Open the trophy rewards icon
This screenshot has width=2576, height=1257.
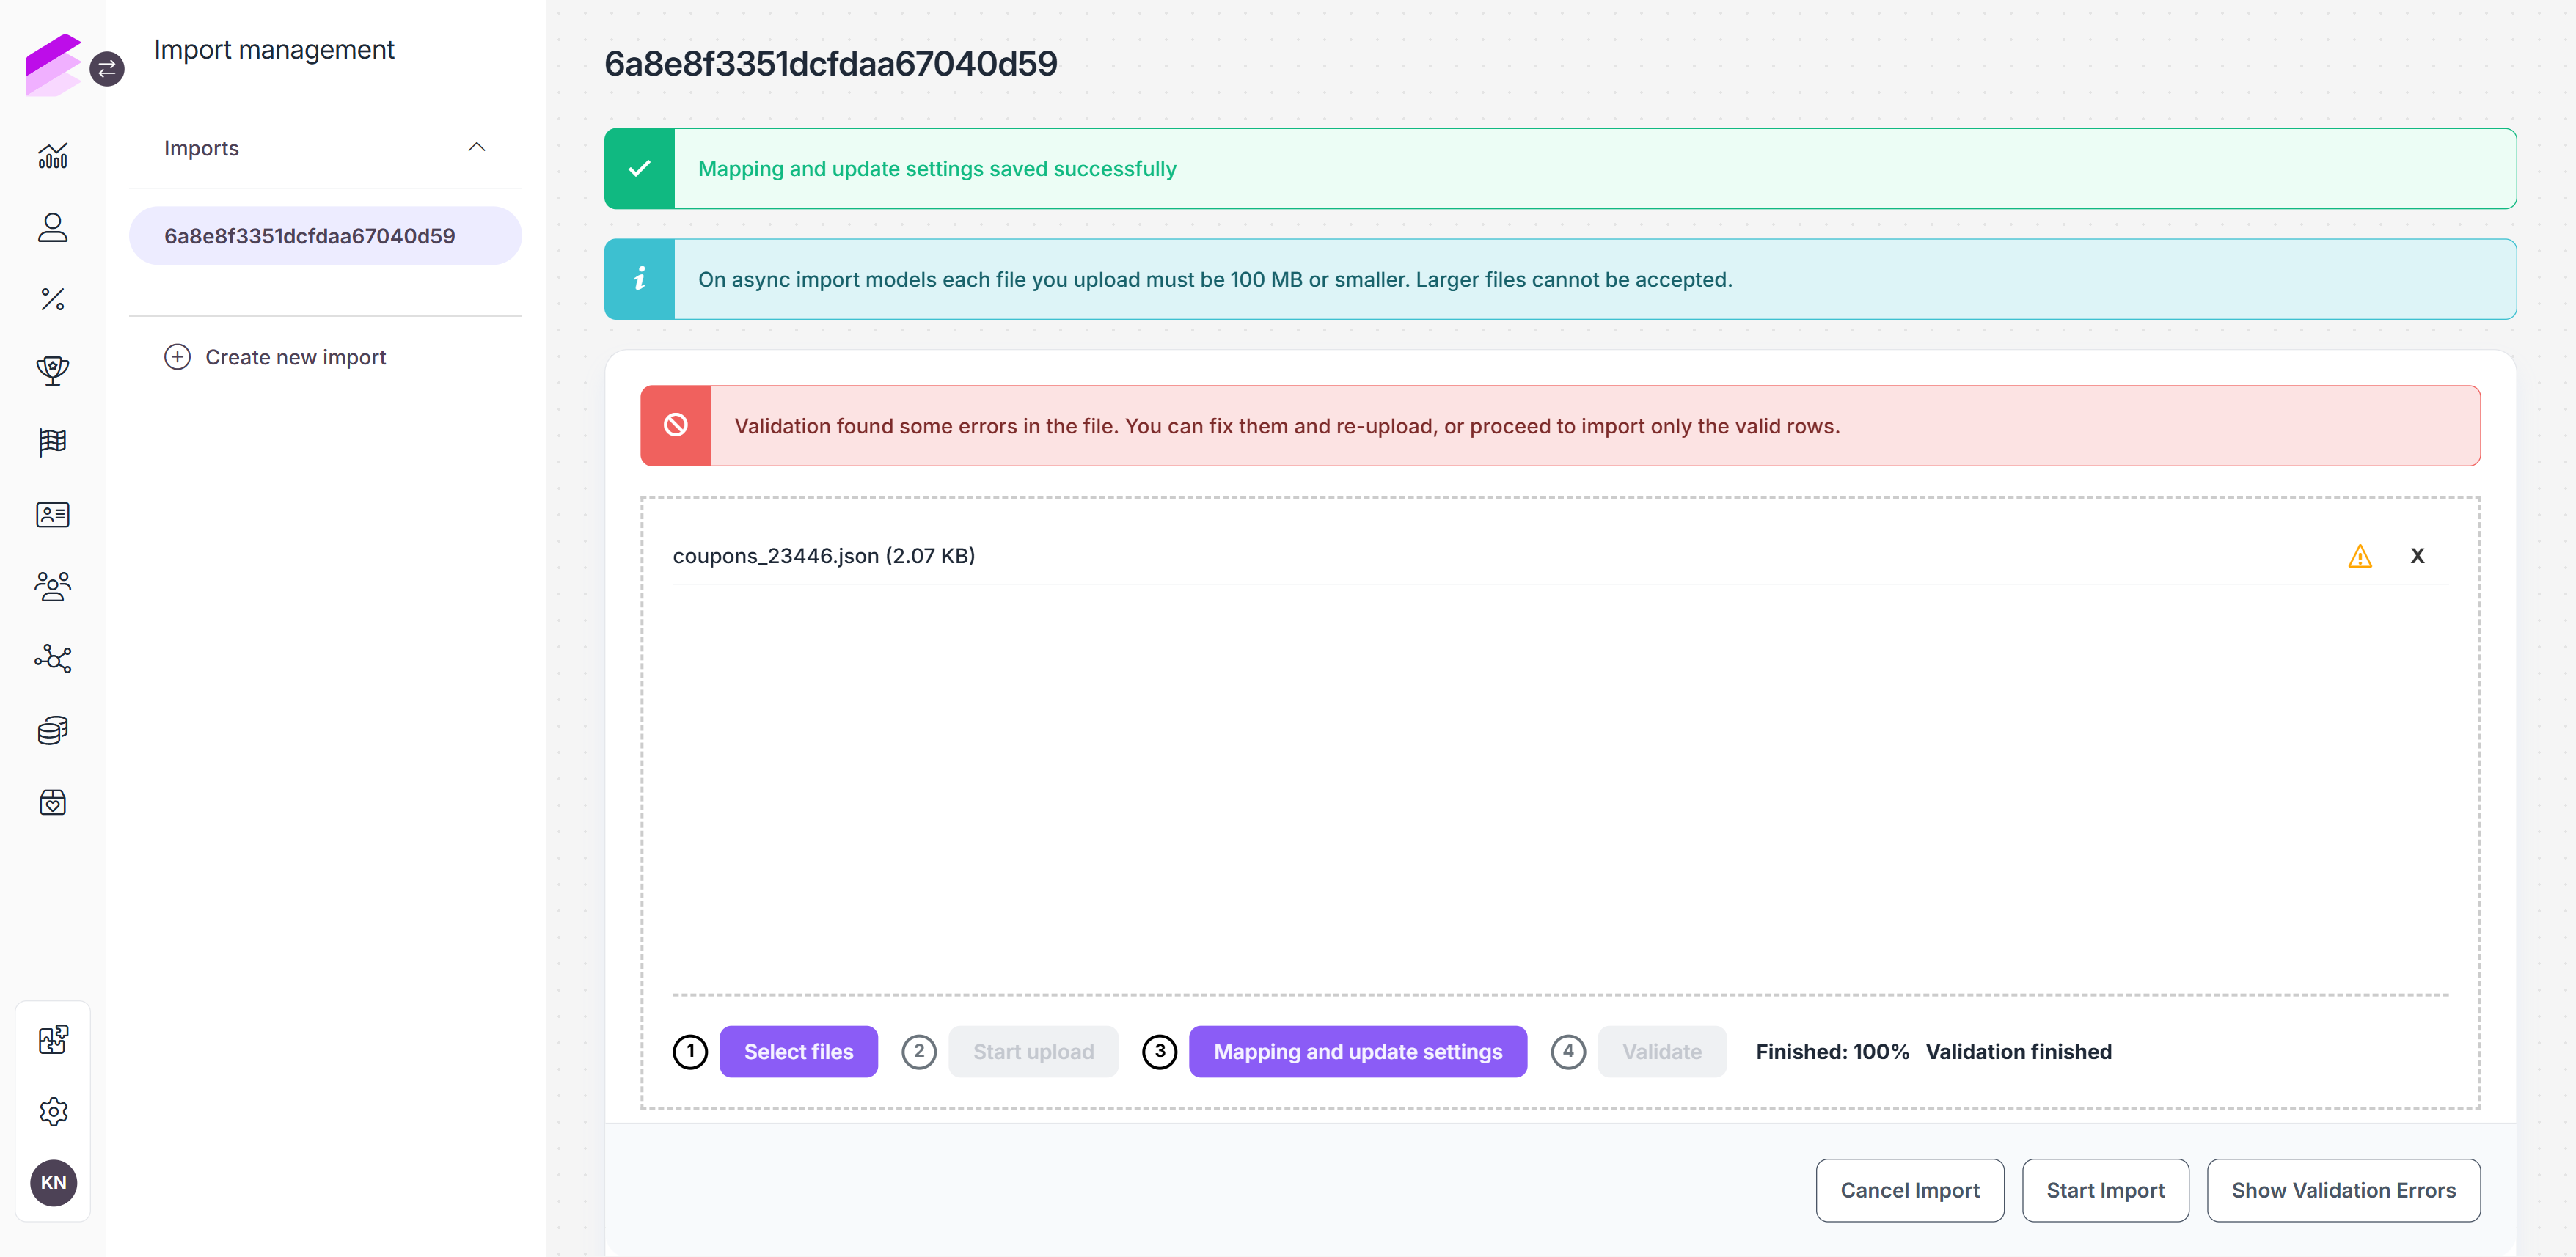click(x=53, y=371)
